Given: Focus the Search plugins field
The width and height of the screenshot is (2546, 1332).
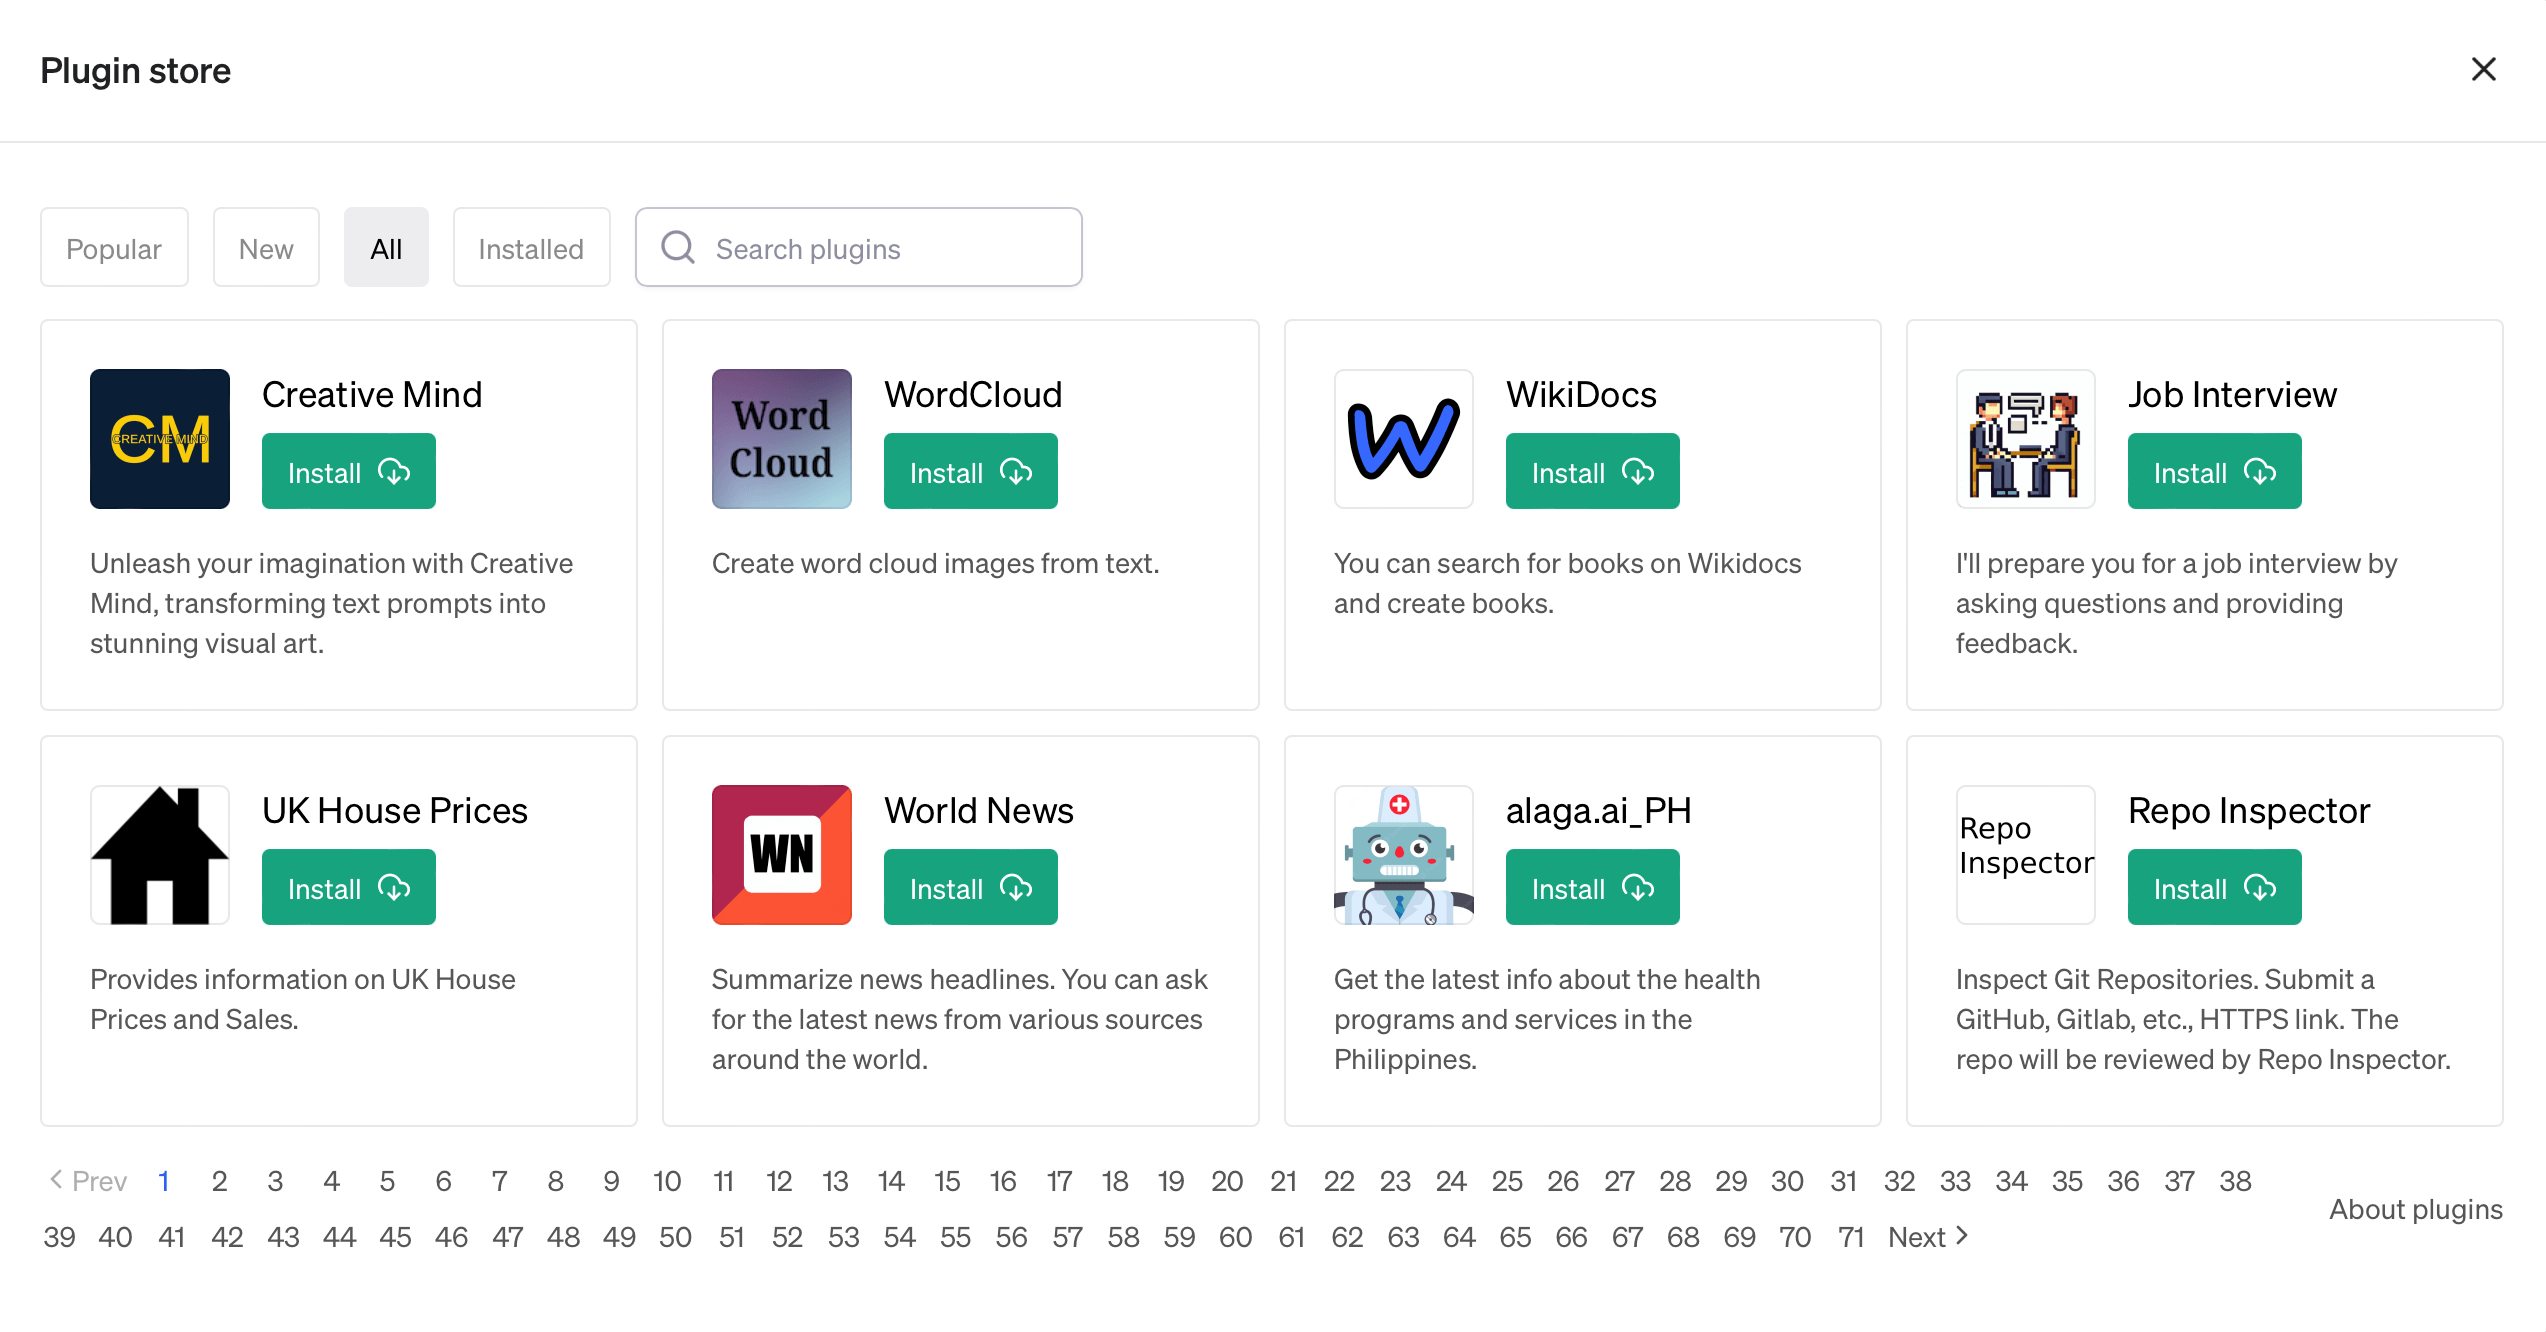Looking at the screenshot, I should click(859, 248).
